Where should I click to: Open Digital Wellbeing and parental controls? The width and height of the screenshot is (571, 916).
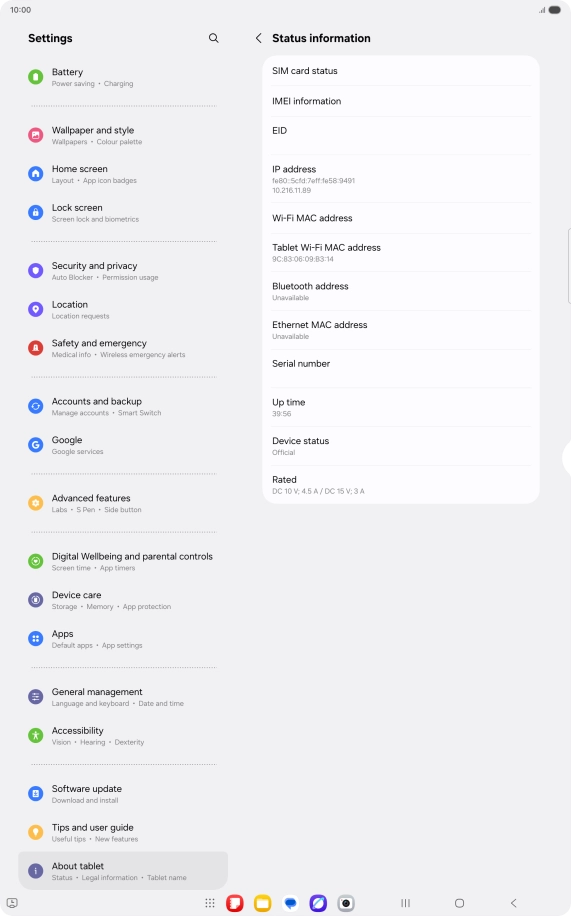click(123, 561)
